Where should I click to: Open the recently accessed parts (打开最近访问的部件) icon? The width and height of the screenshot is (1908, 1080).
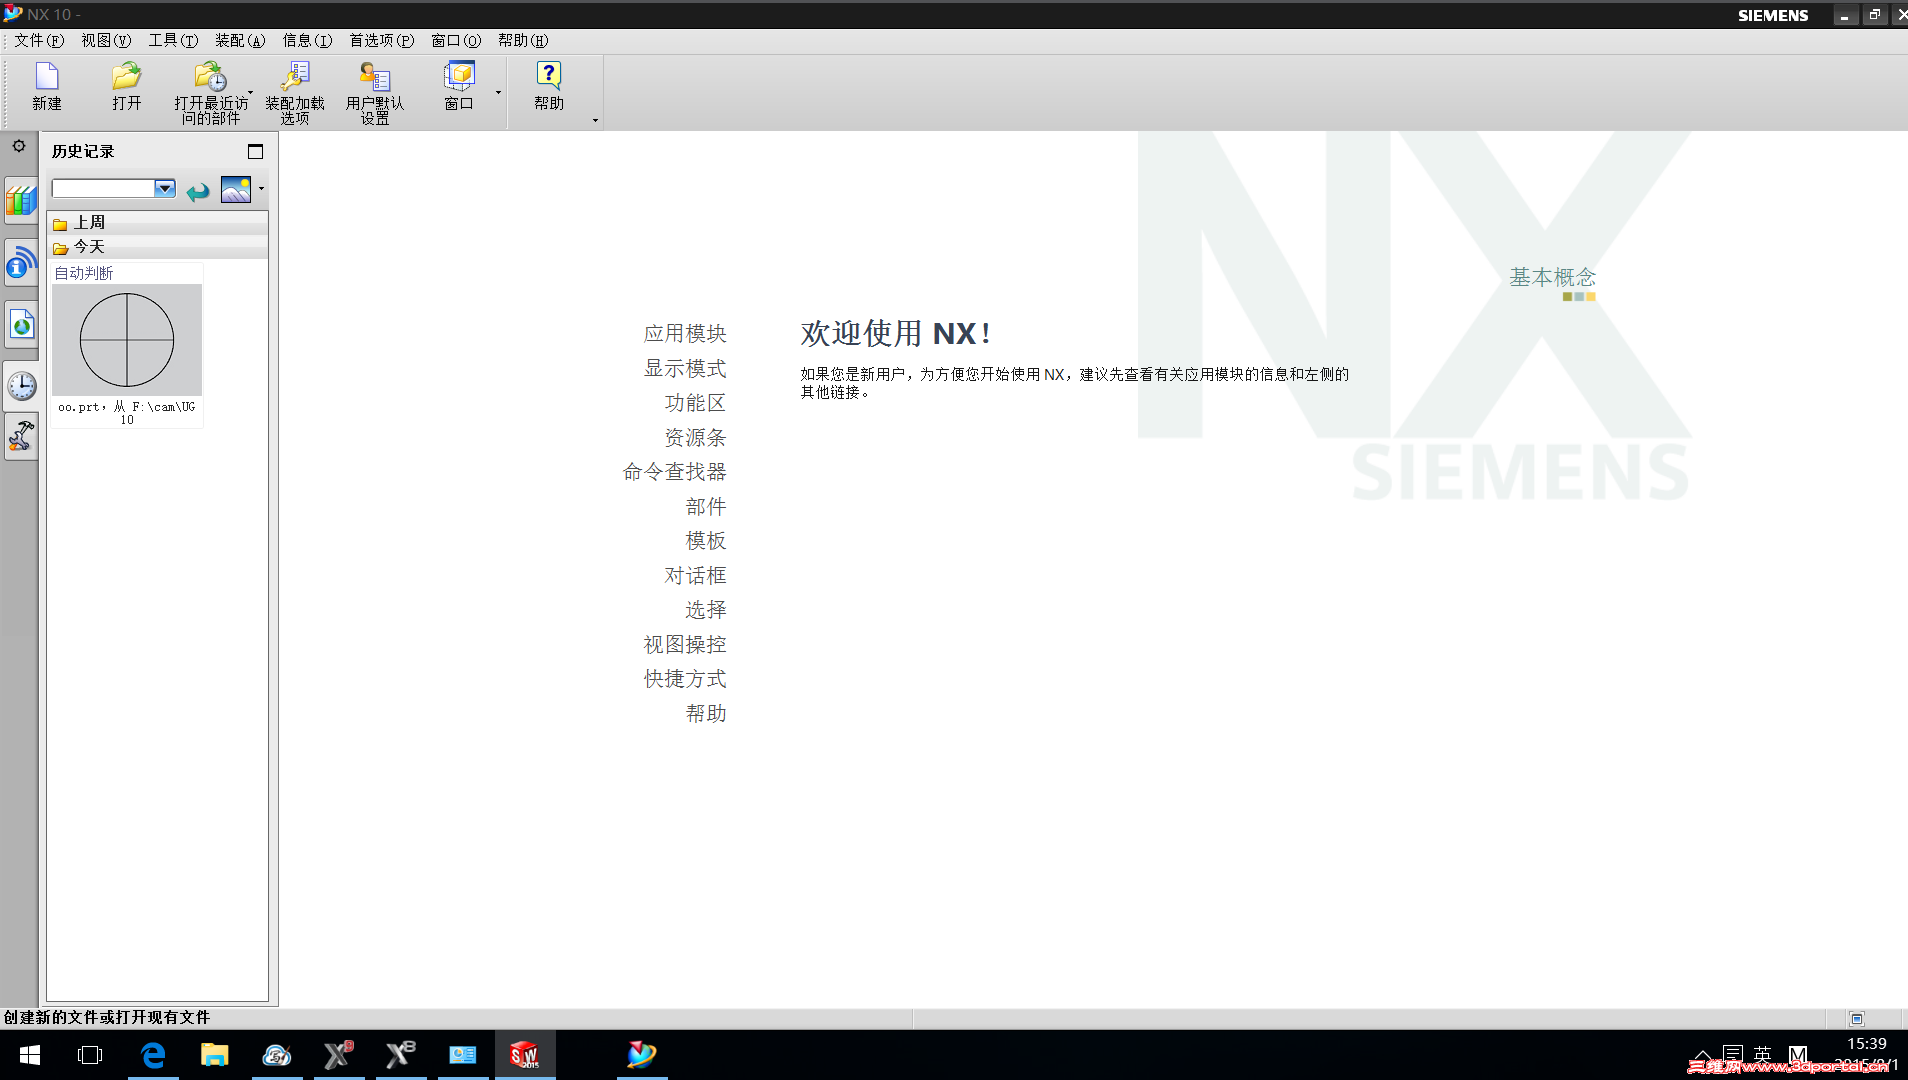click(x=210, y=77)
